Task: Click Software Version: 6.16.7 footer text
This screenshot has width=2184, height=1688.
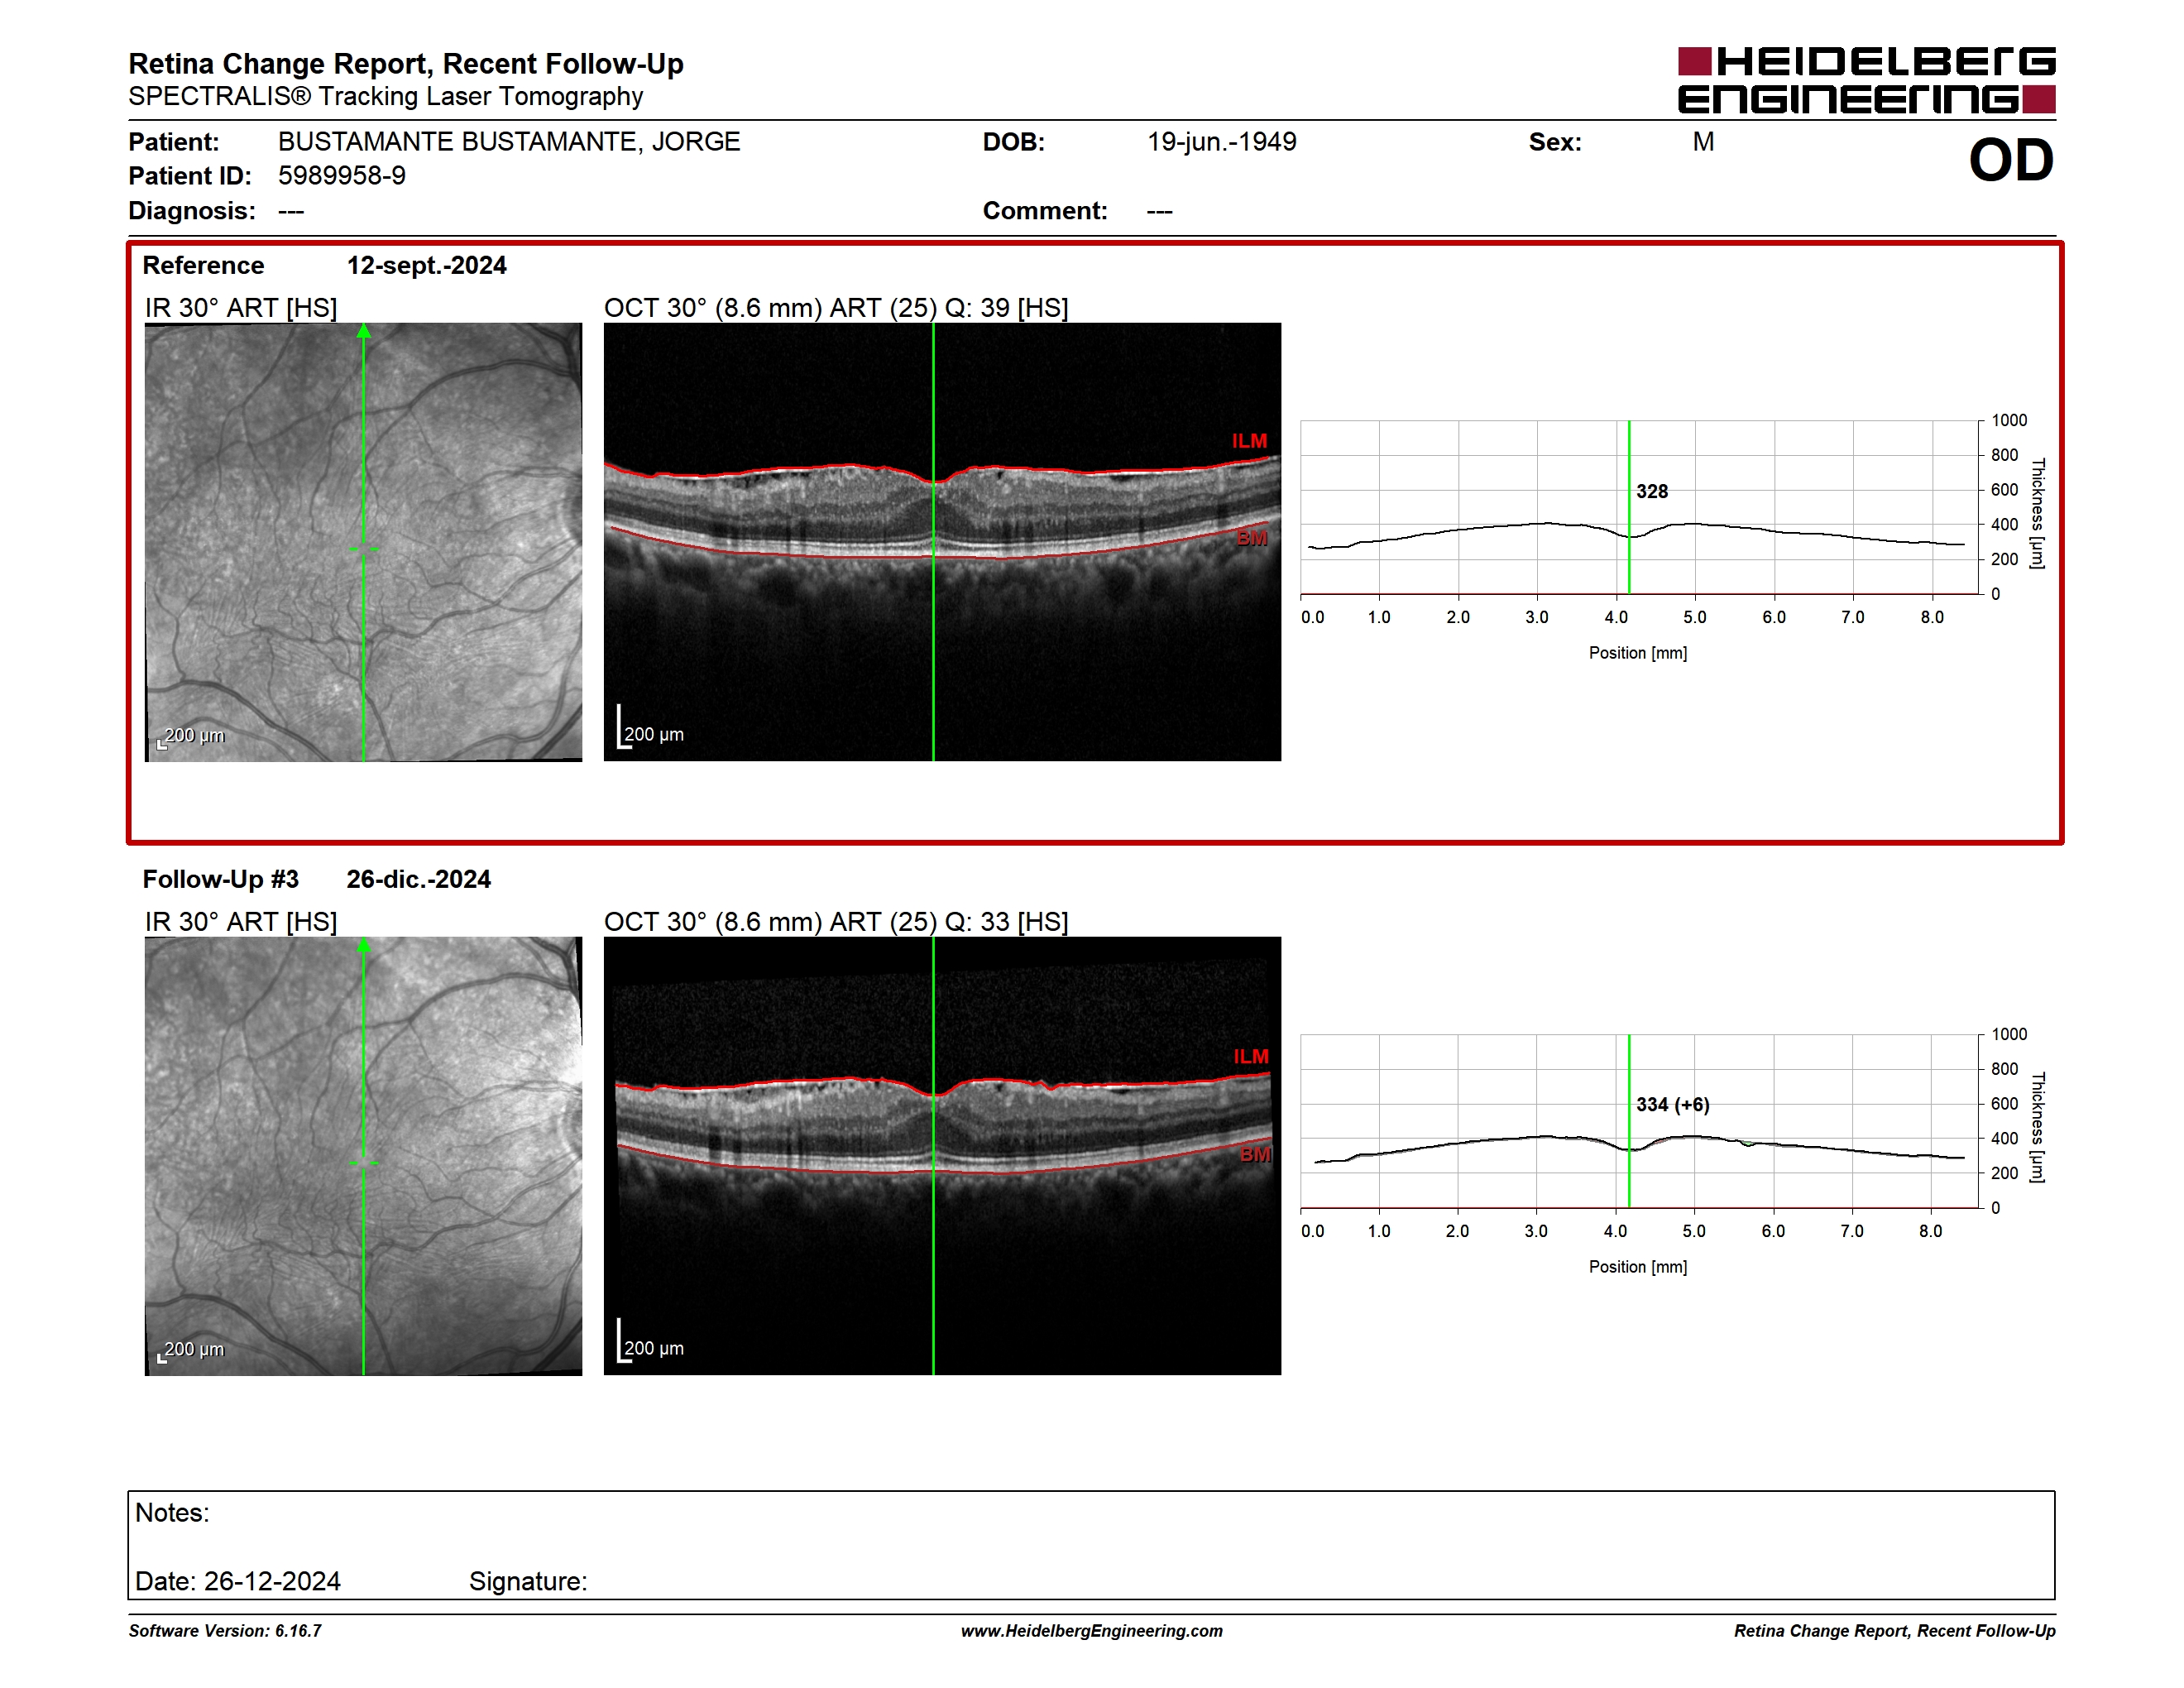Action: tap(225, 1631)
